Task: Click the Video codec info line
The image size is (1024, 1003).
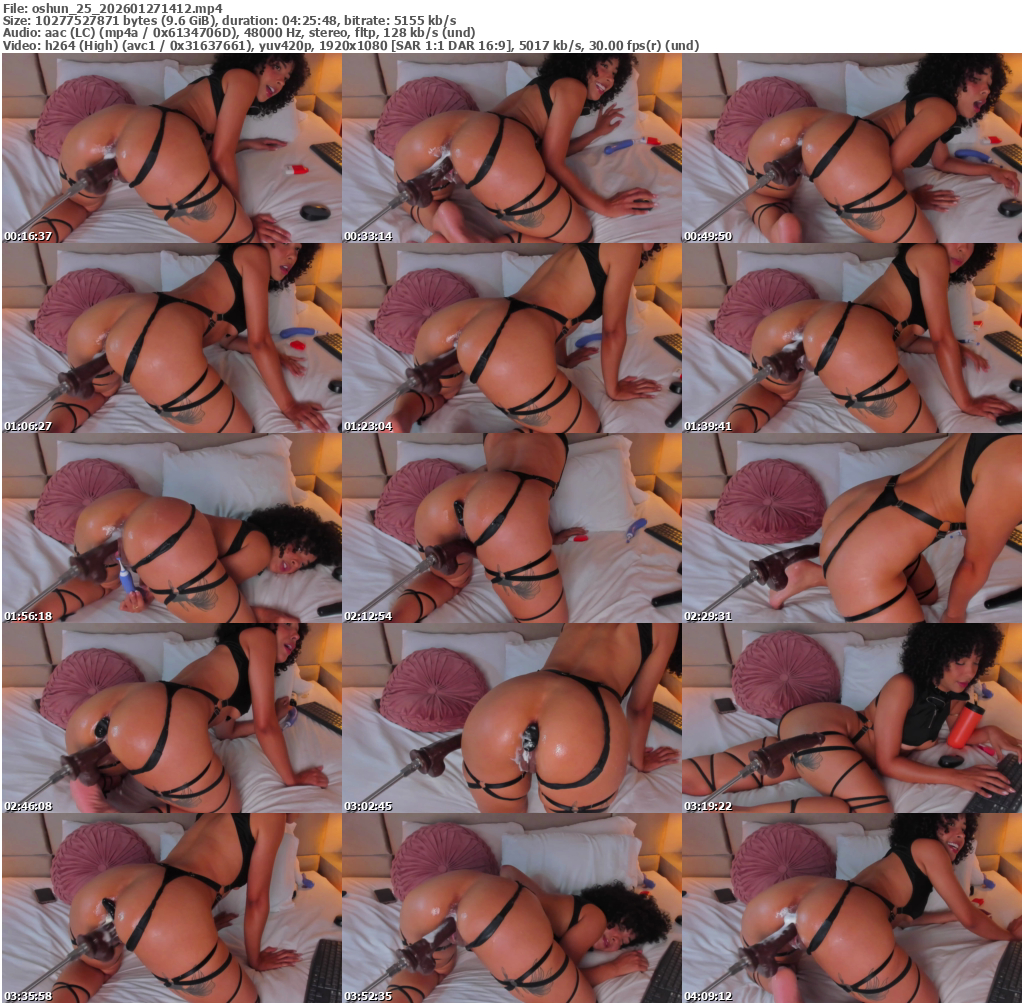Action: coord(350,46)
